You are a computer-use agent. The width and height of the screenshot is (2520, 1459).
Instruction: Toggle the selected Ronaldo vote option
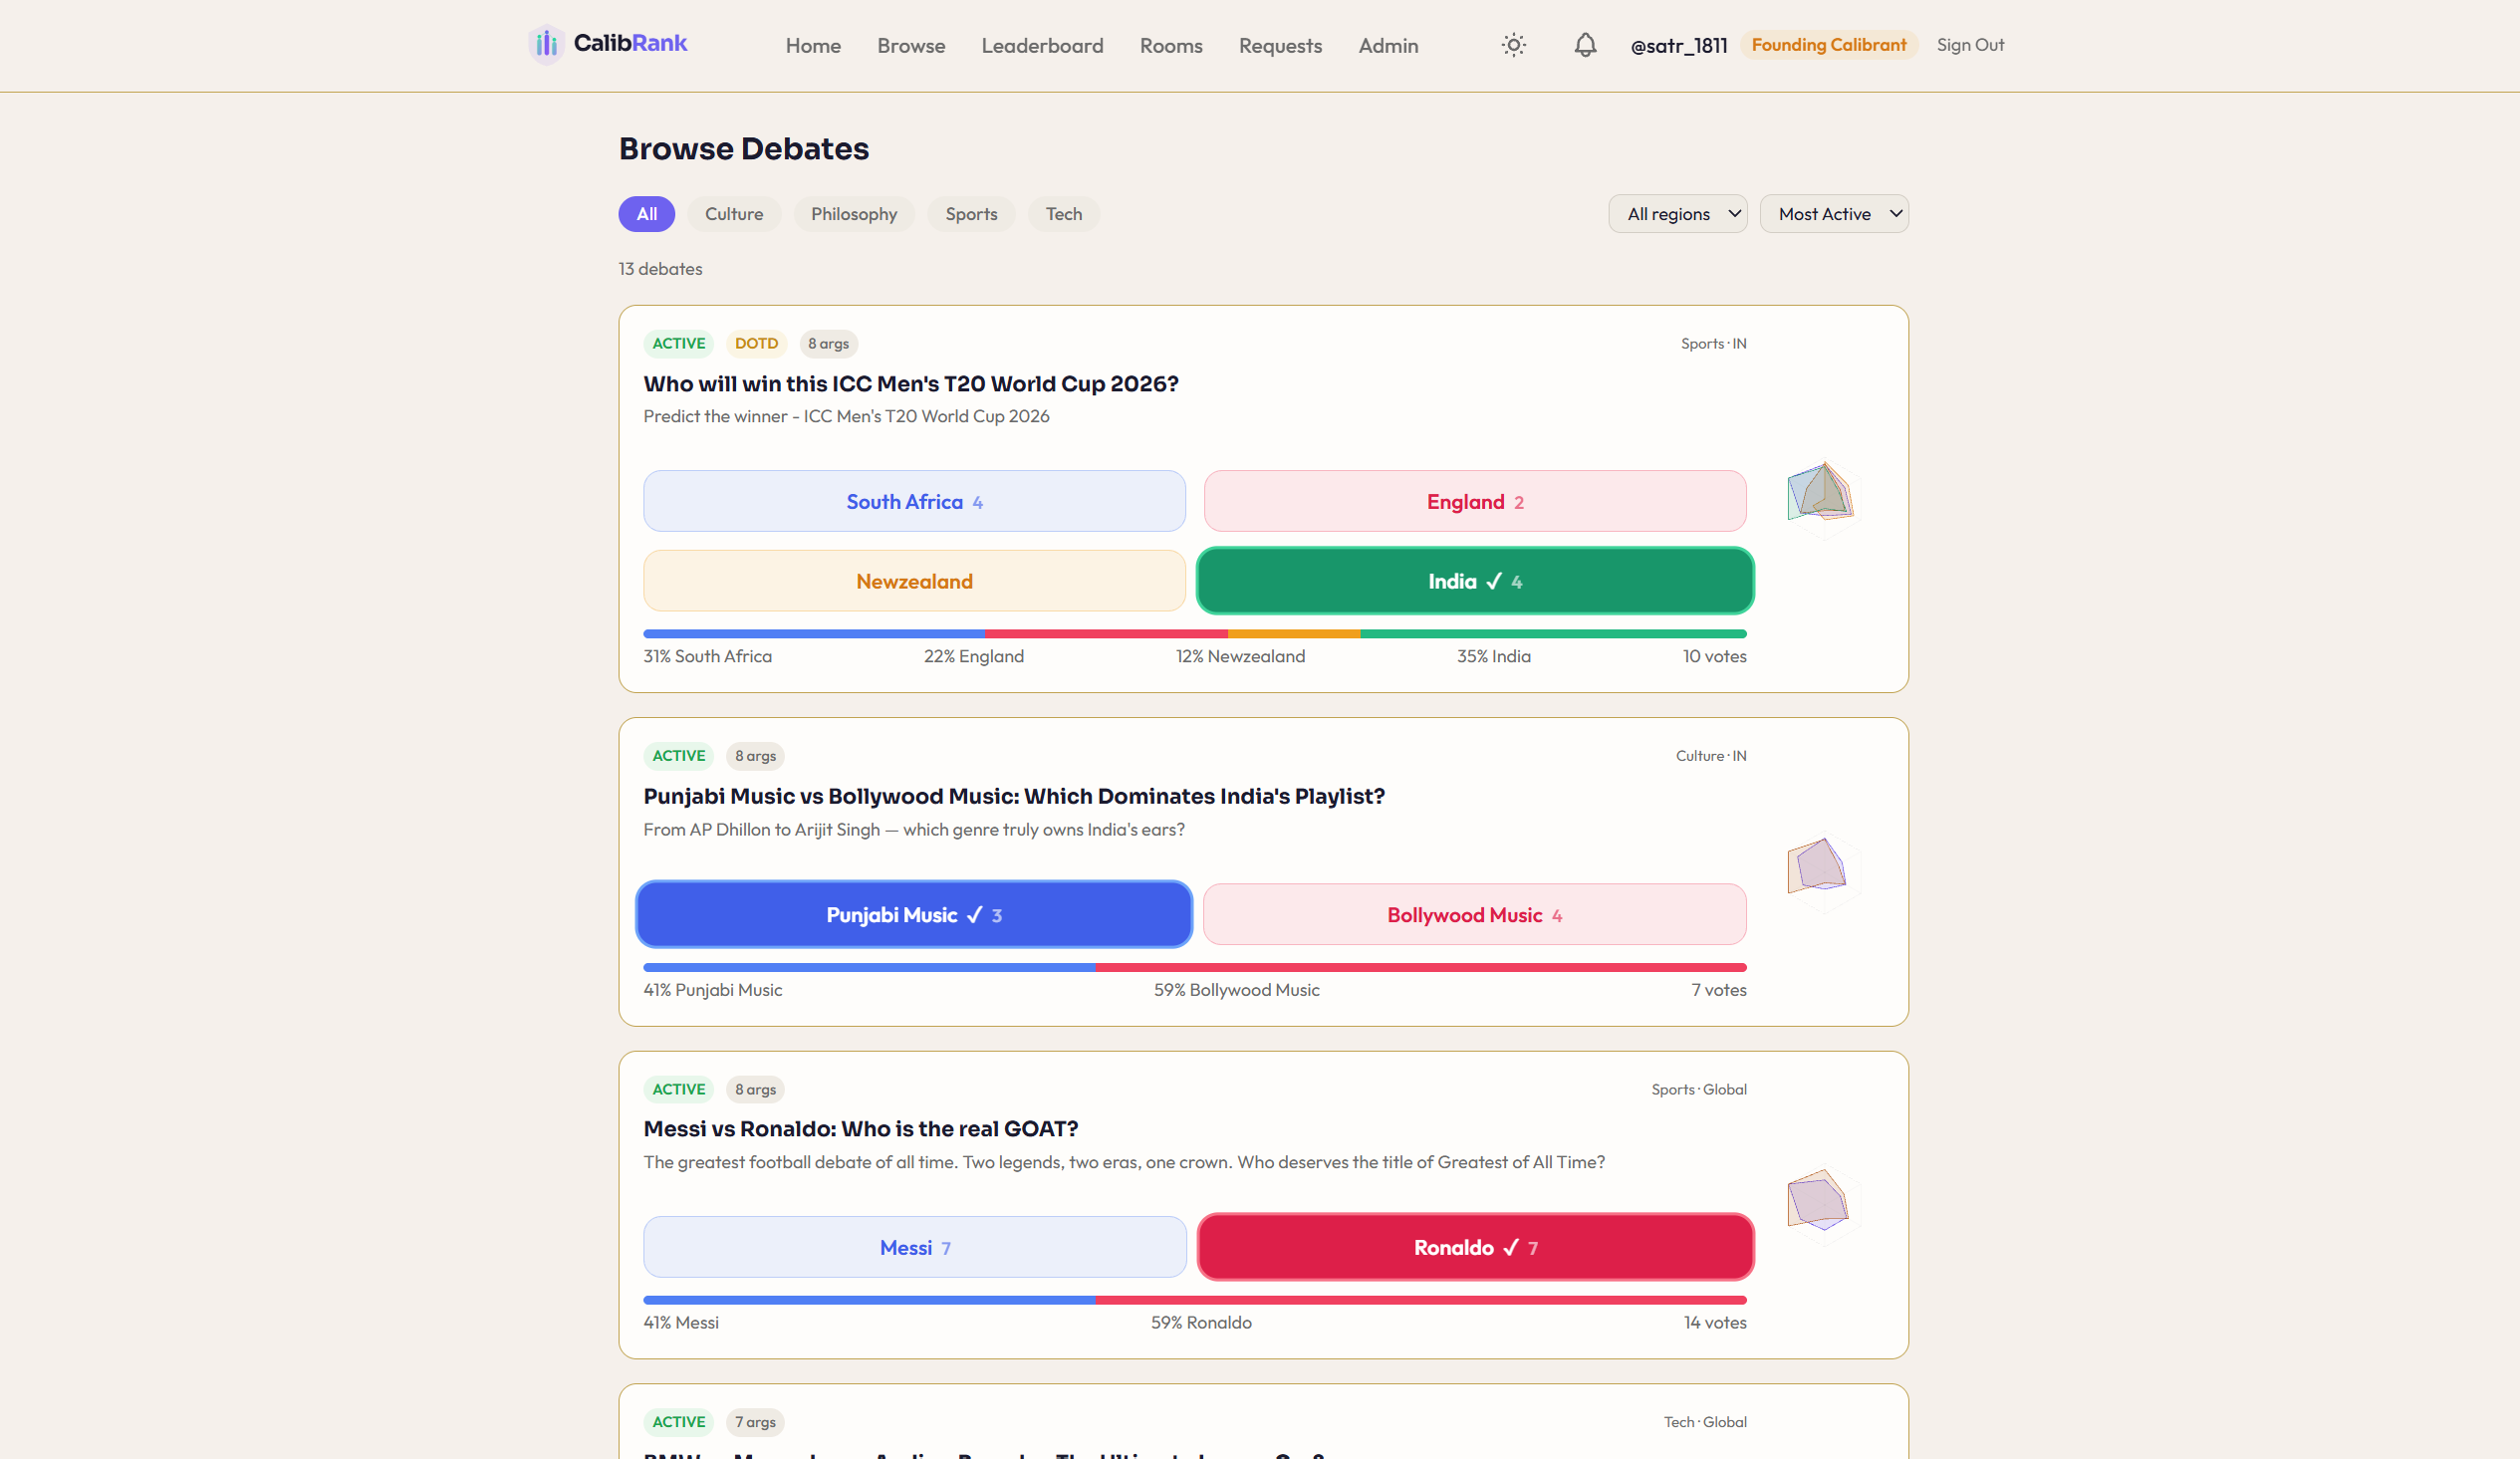click(1474, 1247)
